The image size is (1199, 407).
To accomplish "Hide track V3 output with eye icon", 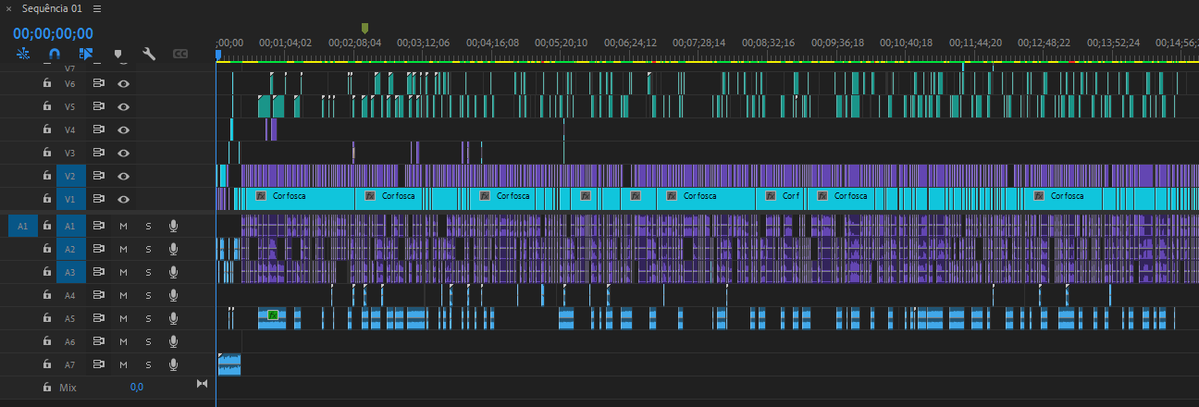I will (x=123, y=152).
